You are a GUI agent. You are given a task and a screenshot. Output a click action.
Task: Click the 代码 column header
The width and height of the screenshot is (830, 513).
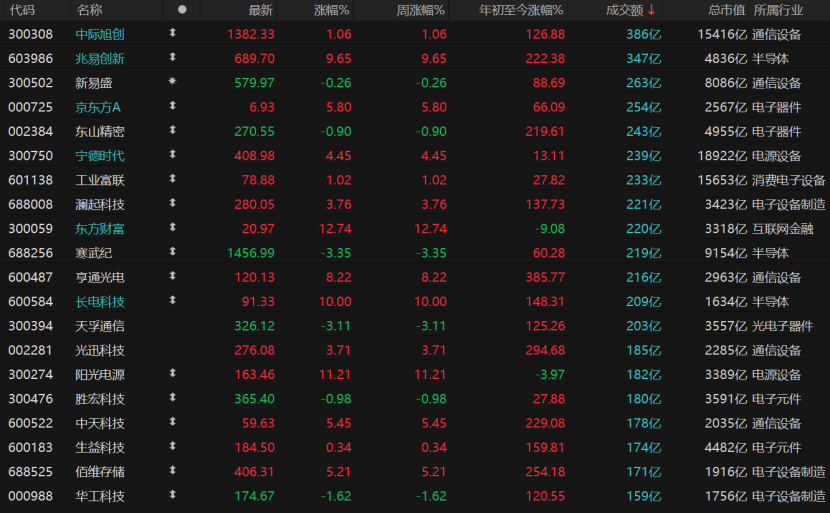click(22, 10)
